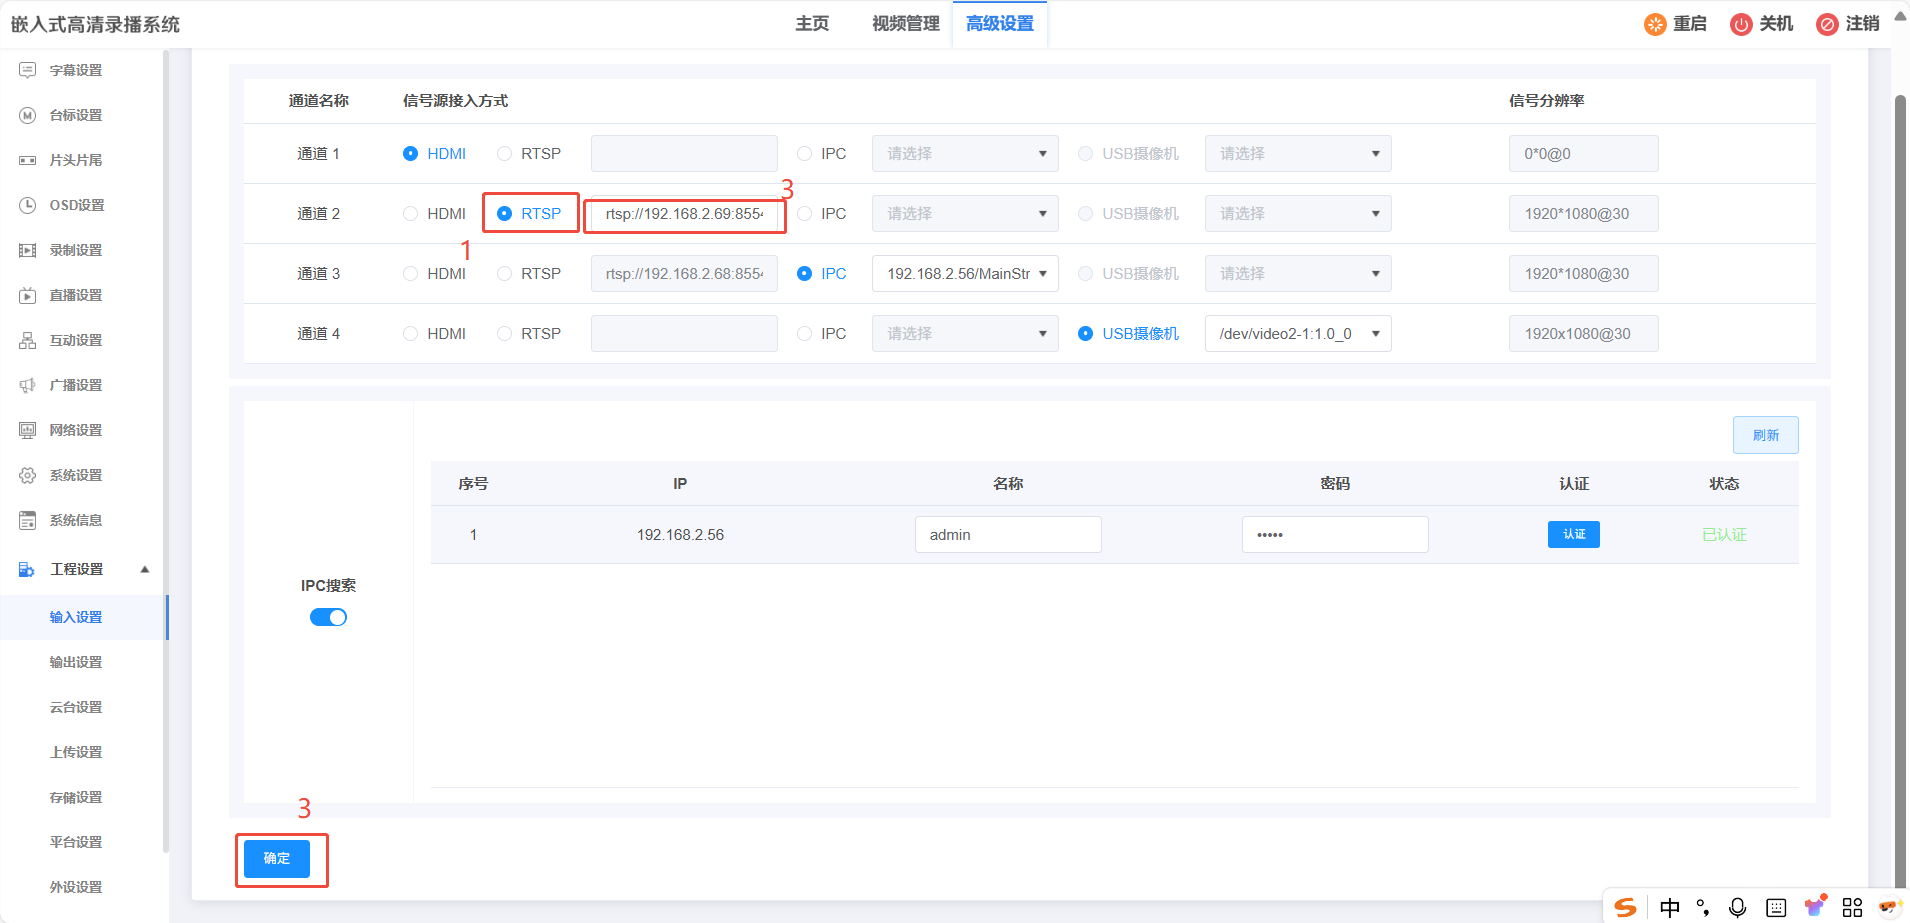Click the 互动设置 sidebar icon

[x=28, y=340]
